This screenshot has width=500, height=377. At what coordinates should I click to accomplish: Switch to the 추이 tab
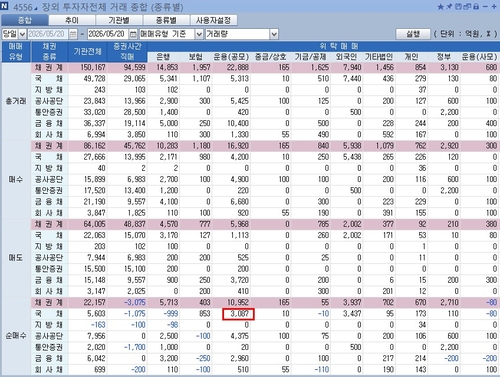(72, 20)
